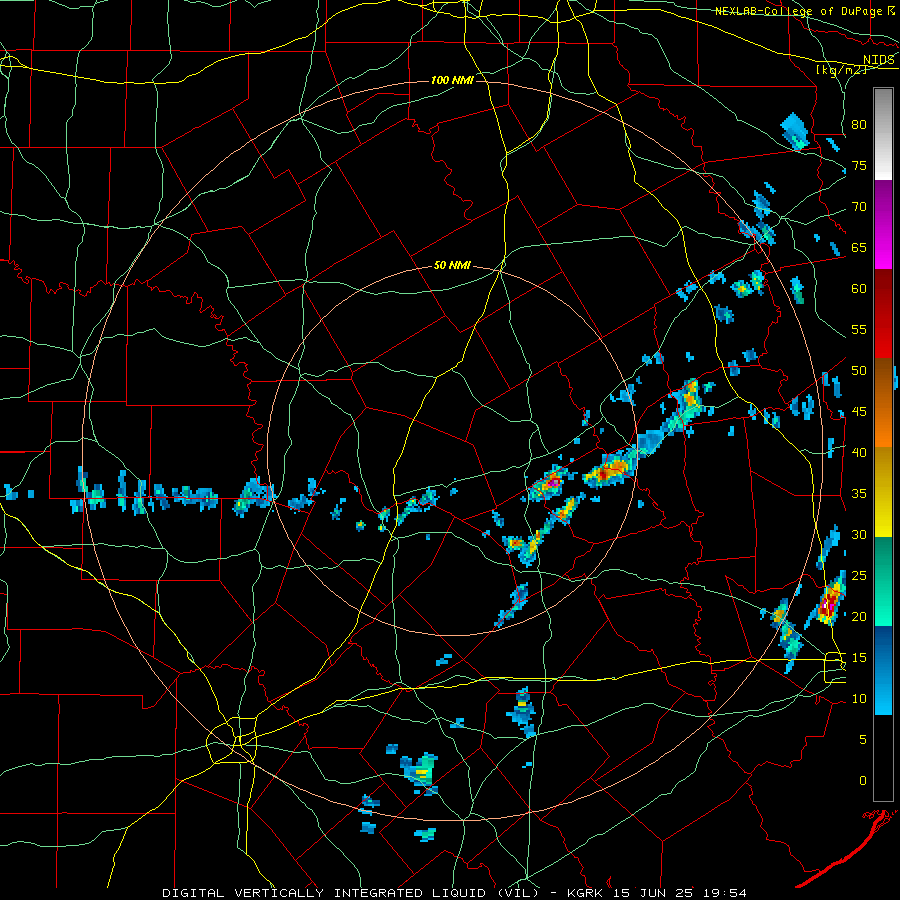Click the 15 value on the color scale
Screen dimensions: 900x900
click(x=859, y=658)
